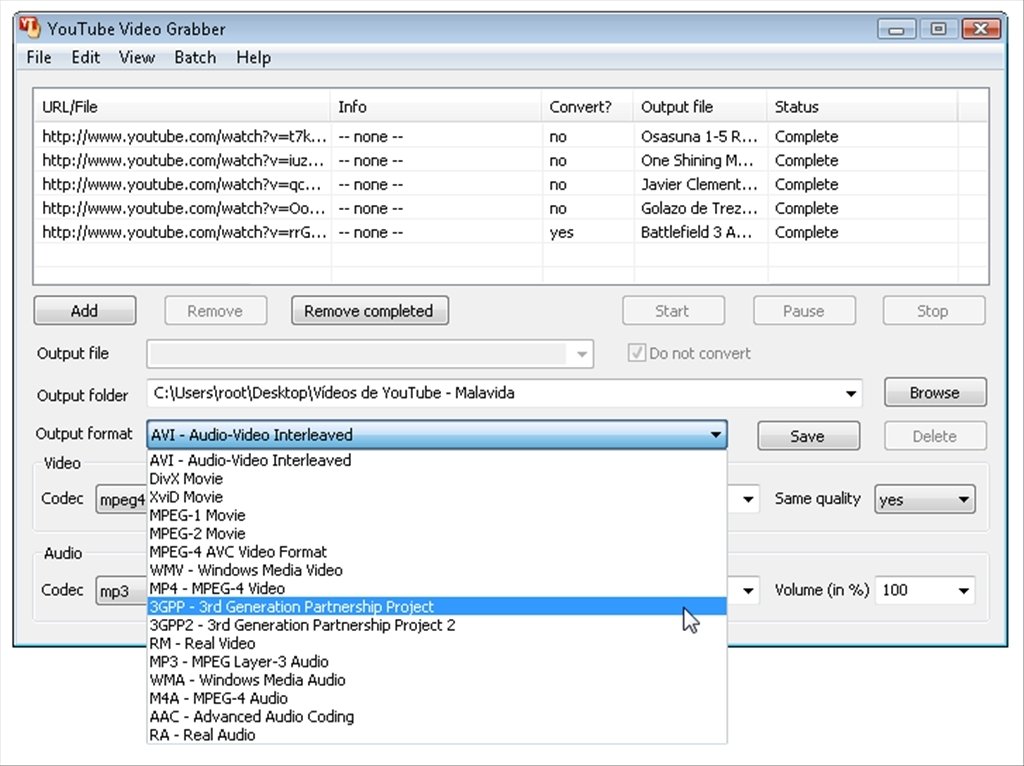Select AVI - Audio-Video Interleaved from list

click(x=437, y=460)
